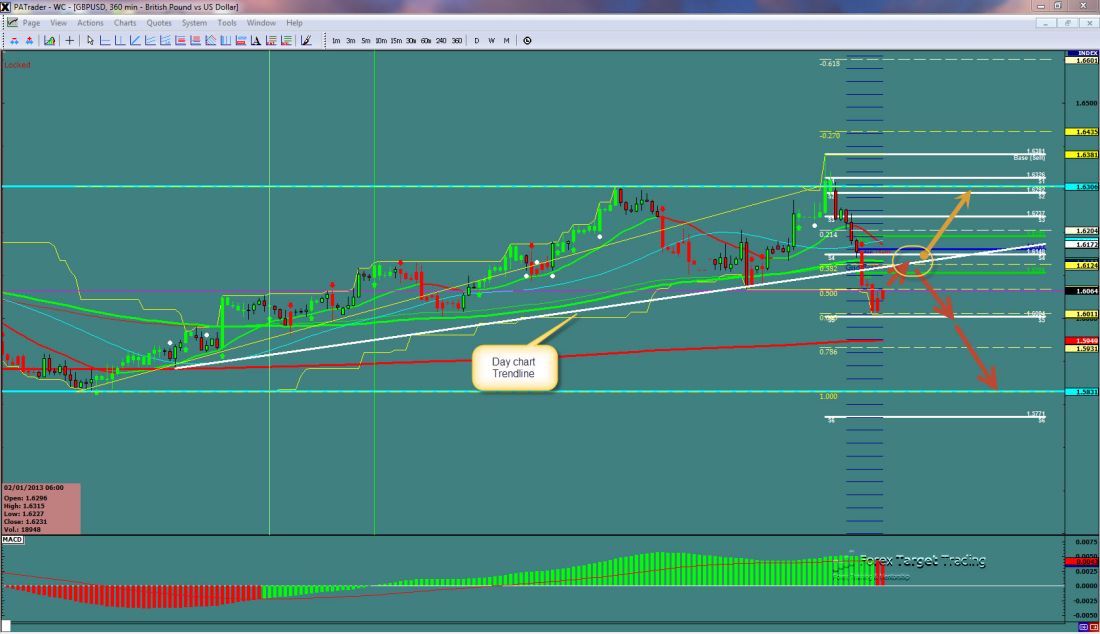Open the Charts menu
Image resolution: width=1100 pixels, height=634 pixels.
coord(125,22)
